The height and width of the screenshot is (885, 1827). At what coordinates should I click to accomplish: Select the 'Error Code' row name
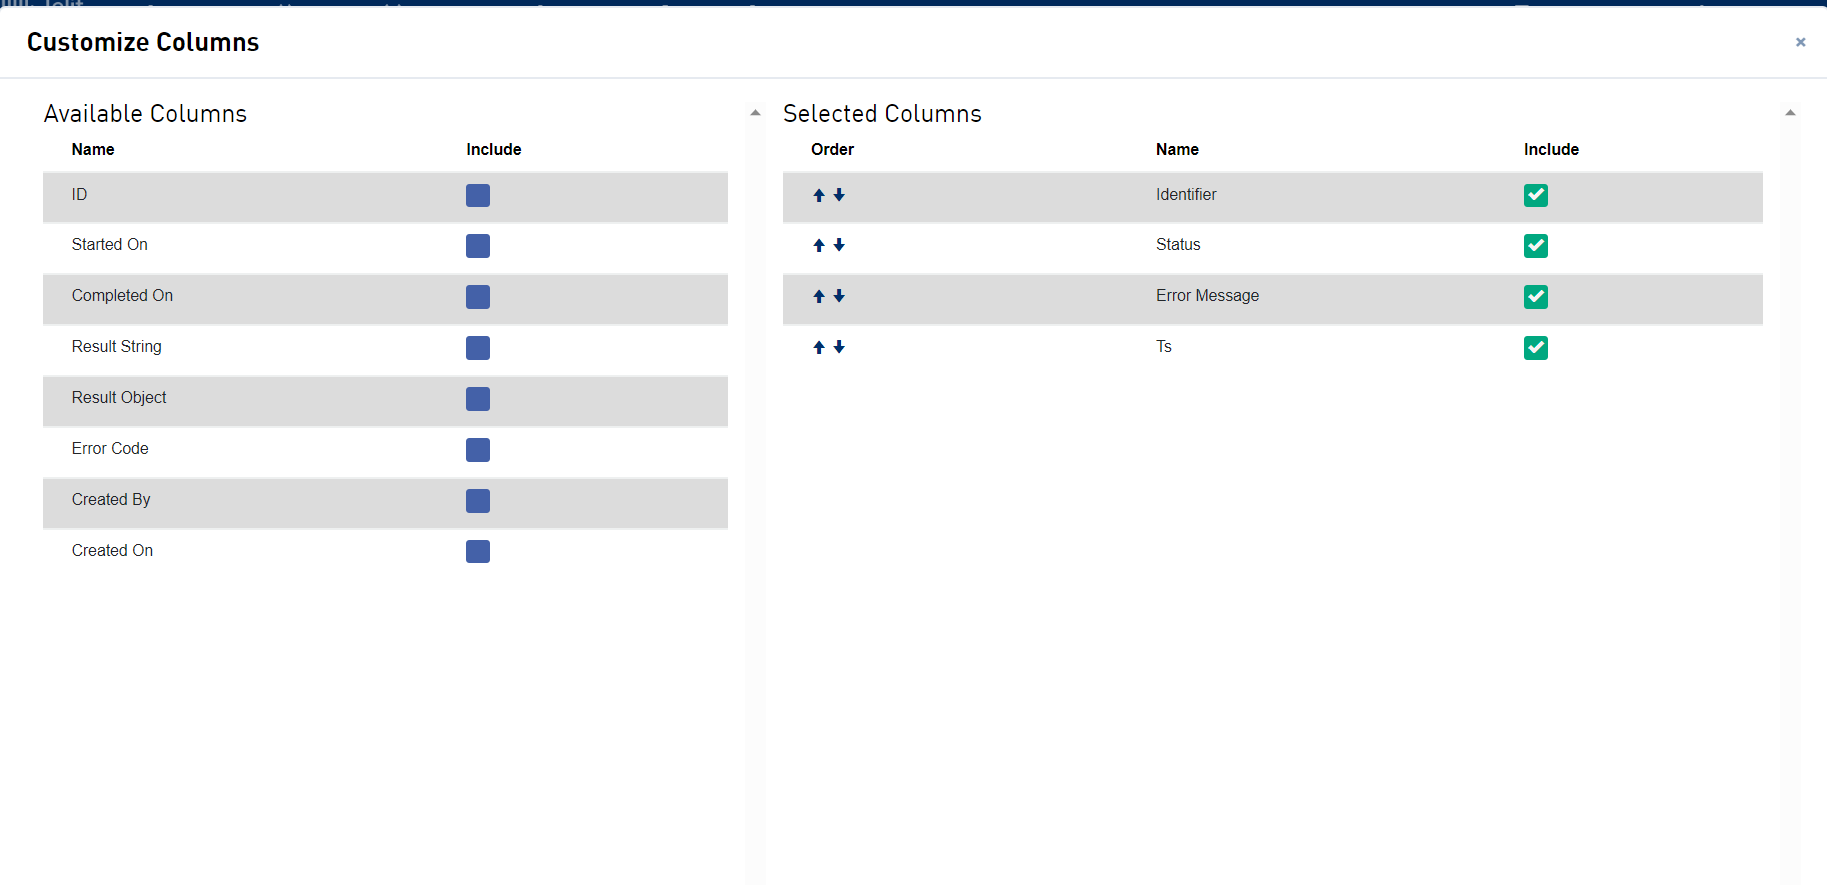point(110,449)
